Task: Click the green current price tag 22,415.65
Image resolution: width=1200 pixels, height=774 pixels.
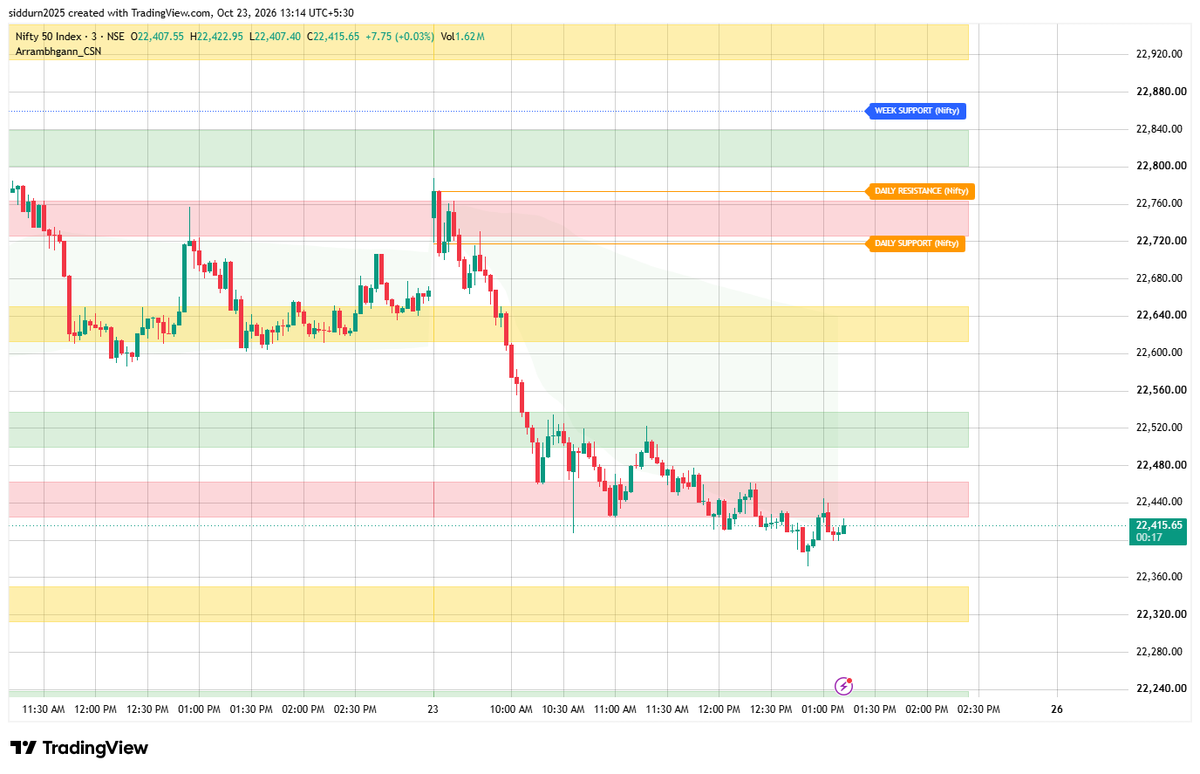Action: 1158,531
